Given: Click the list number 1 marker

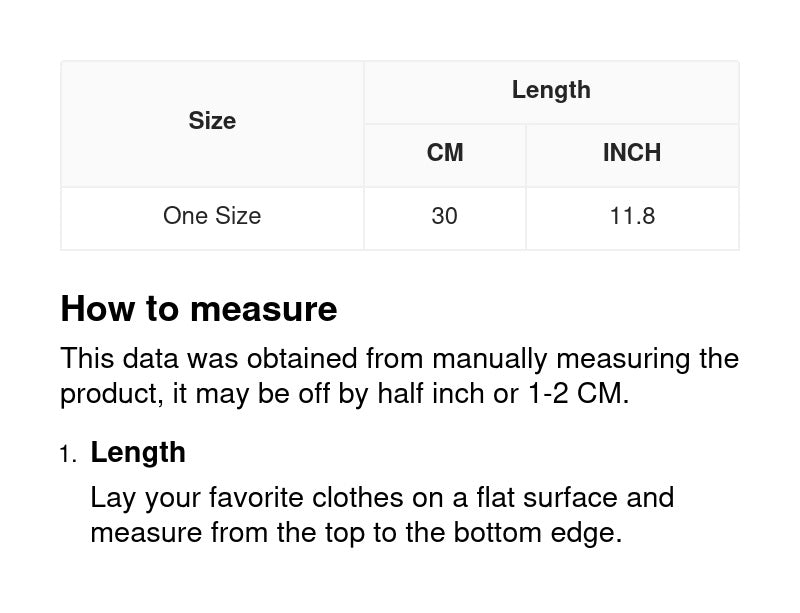Looking at the screenshot, I should tap(67, 455).
